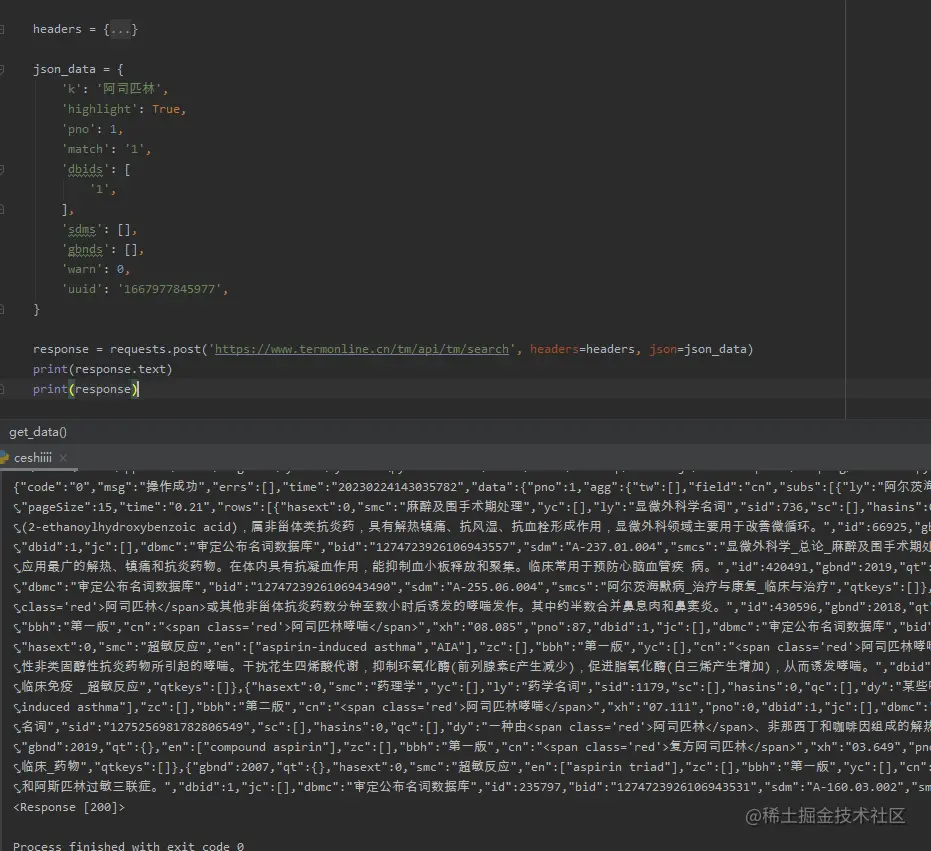Click the 'highlight' key in json_data
Image resolution: width=931 pixels, height=851 pixels.
tap(99, 109)
